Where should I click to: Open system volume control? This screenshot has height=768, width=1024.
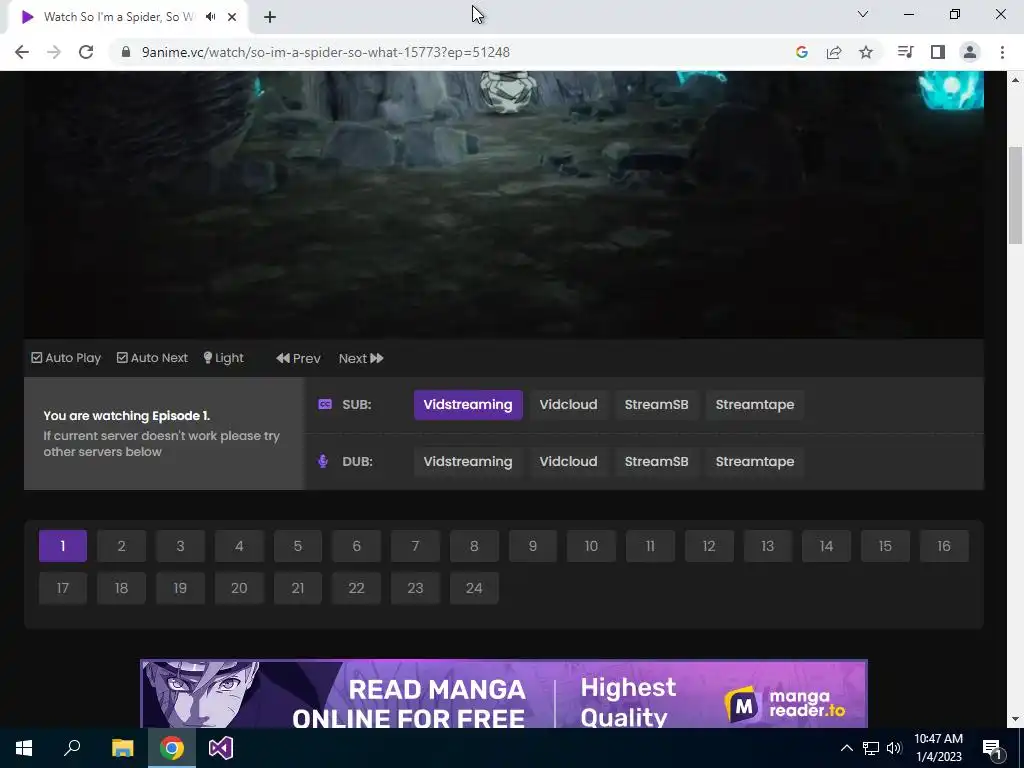coord(894,748)
